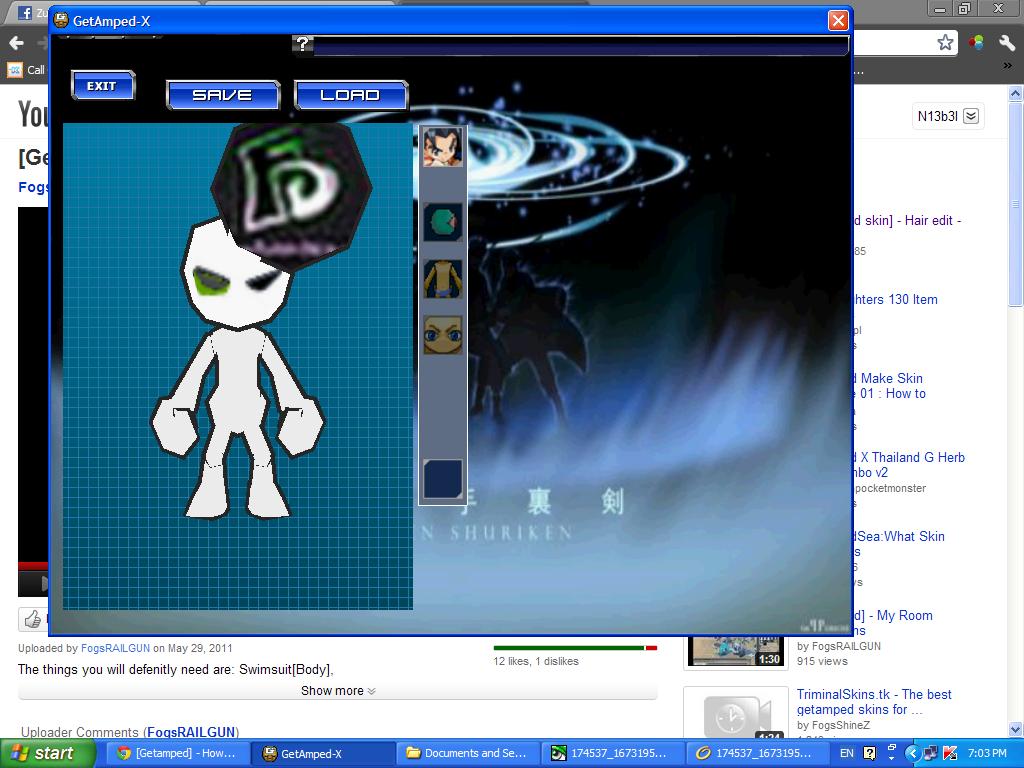Click the network computers tray icon
The height and width of the screenshot is (768, 1024).
[x=931, y=754]
